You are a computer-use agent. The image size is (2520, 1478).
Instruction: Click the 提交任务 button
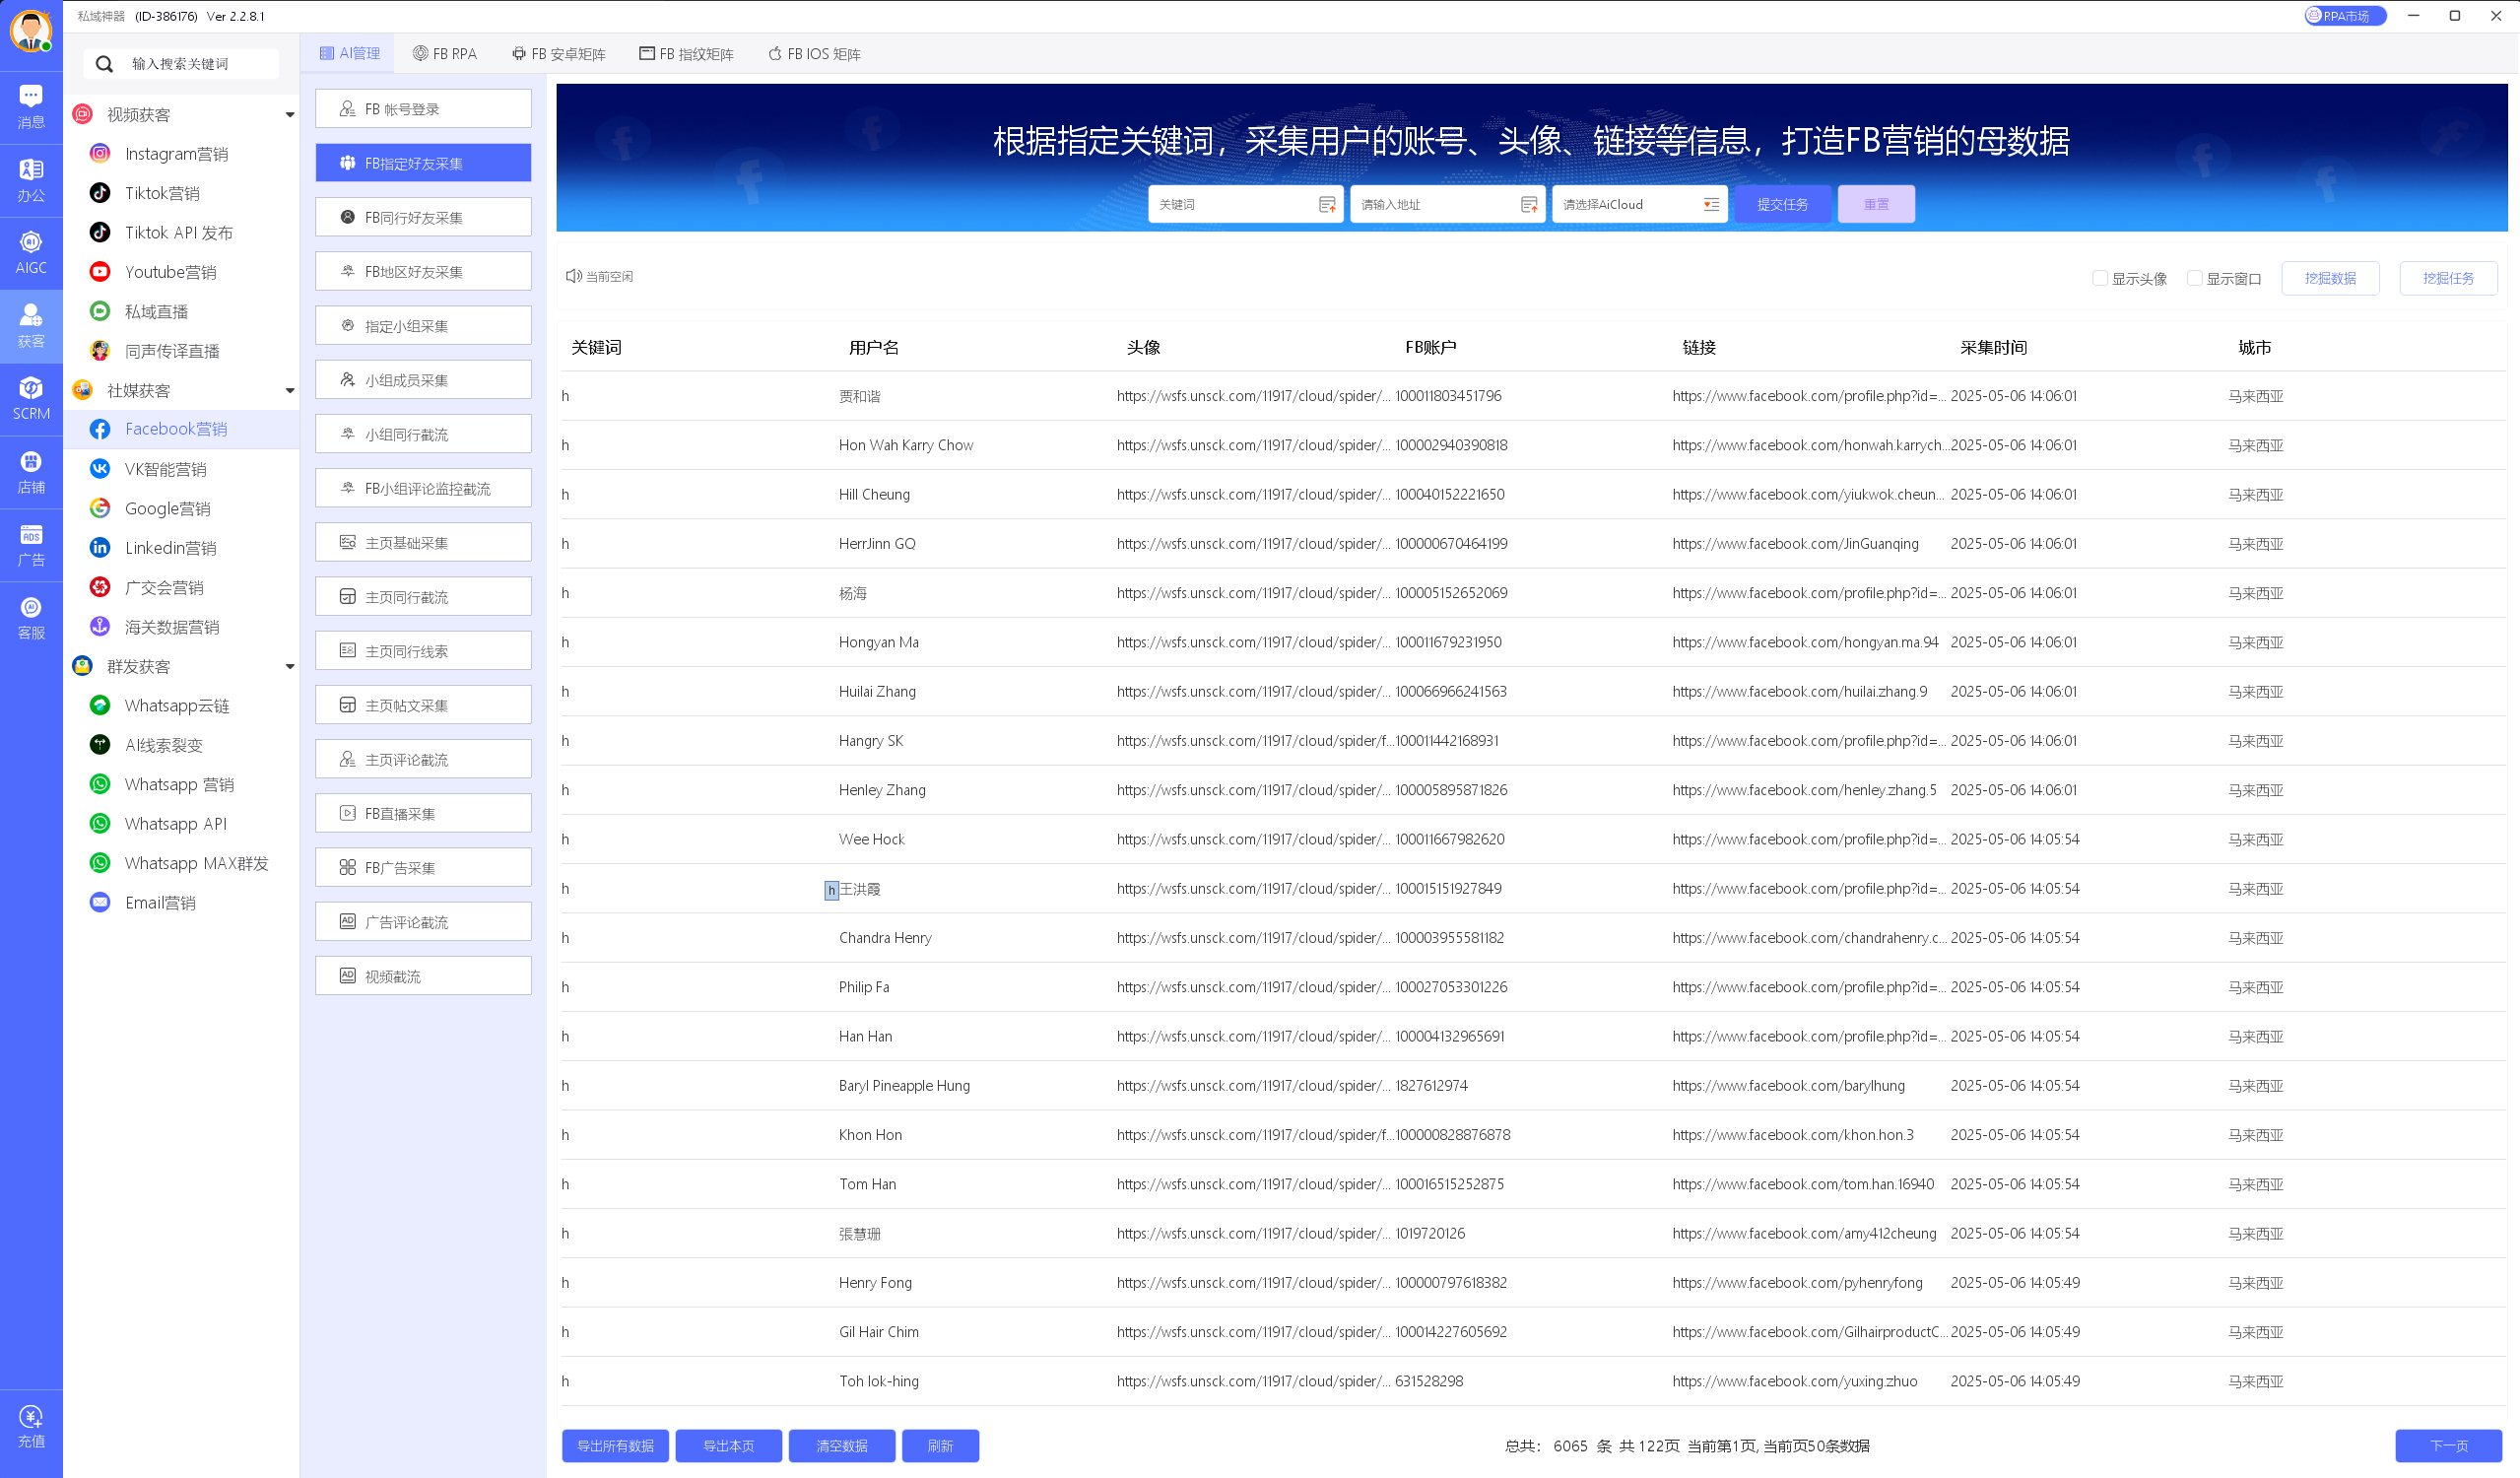tap(1782, 203)
